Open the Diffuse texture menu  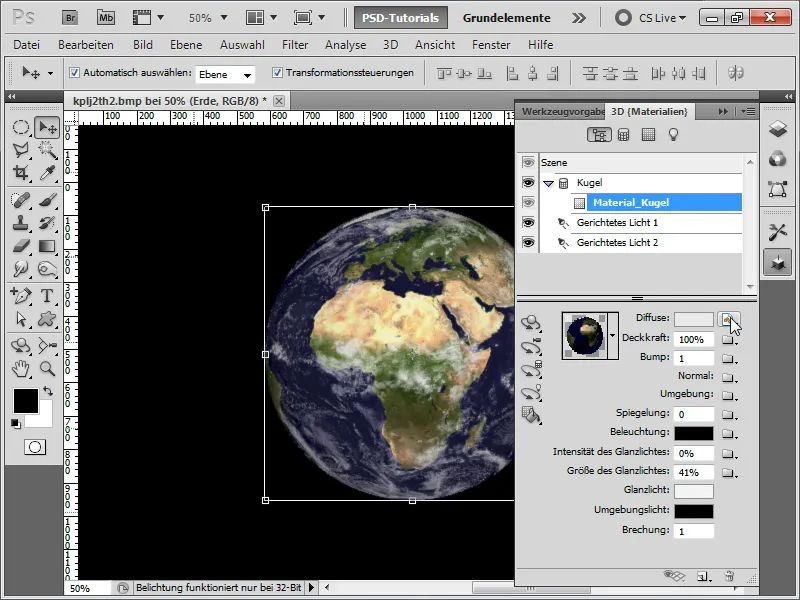[729, 320]
